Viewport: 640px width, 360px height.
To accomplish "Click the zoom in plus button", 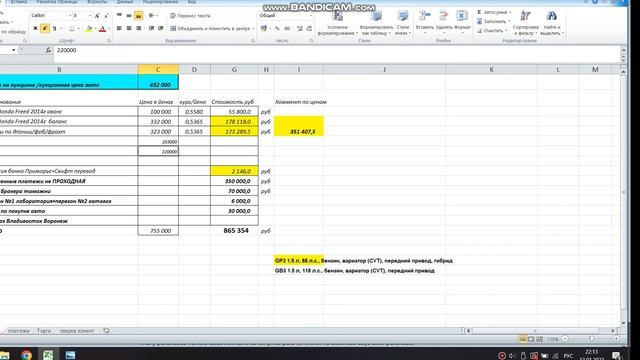I will (x=616, y=339).
